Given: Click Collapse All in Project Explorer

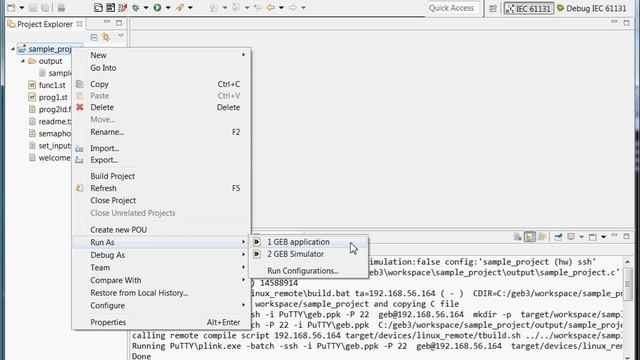Looking at the screenshot, I should tap(94, 37).
